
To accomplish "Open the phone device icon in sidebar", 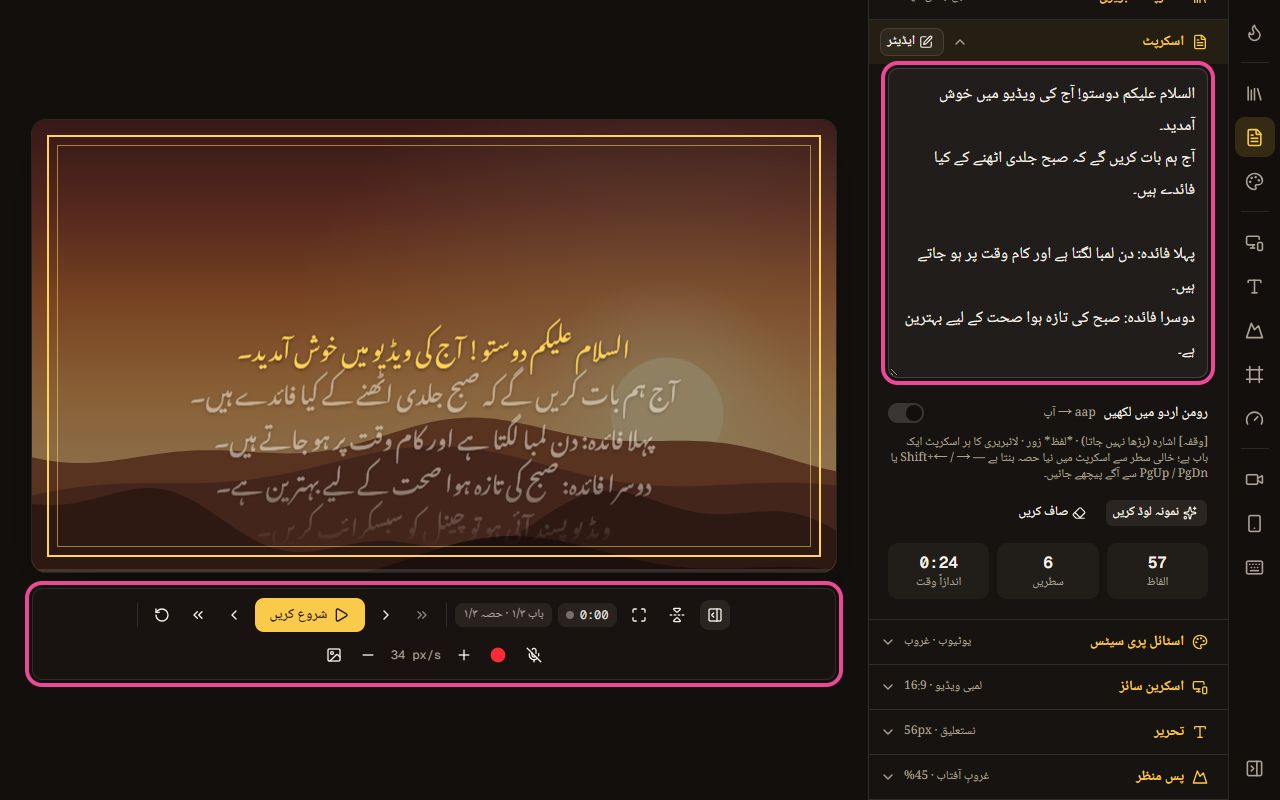I will point(1254,523).
